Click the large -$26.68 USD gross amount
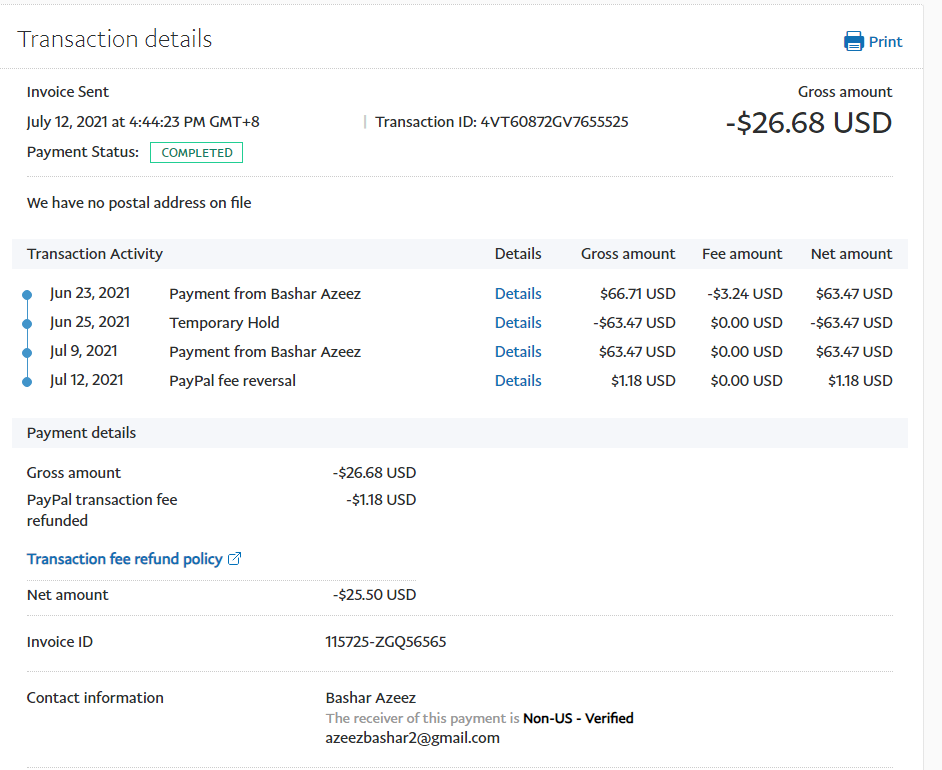Screen dimensions: 942x770 (808, 123)
